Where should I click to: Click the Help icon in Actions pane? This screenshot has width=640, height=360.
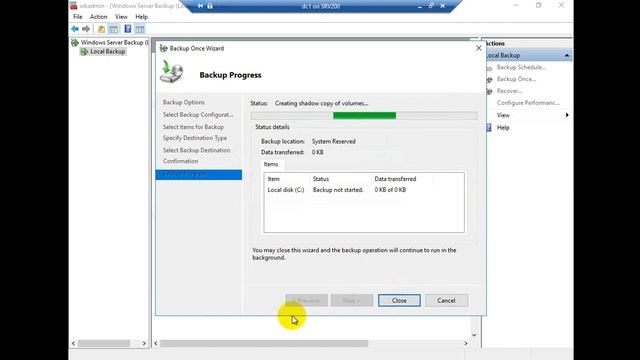click(489, 128)
